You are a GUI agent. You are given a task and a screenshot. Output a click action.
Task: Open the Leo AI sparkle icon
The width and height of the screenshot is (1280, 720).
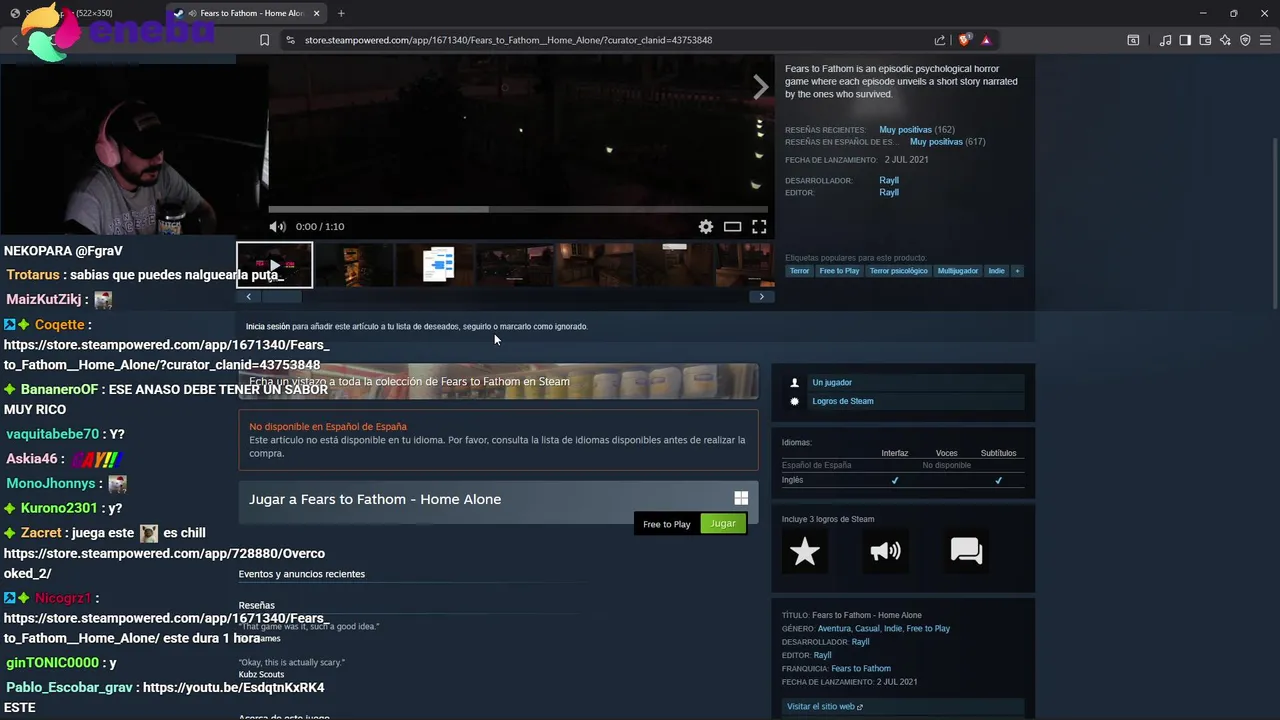(1225, 40)
